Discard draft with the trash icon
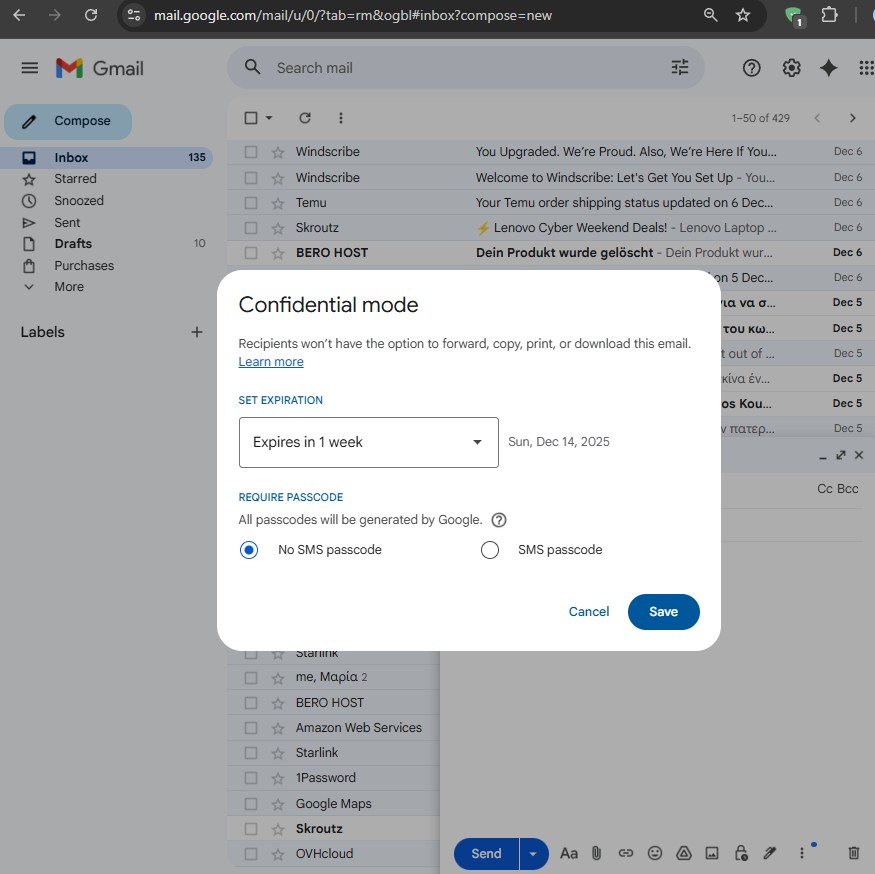 pyautogui.click(x=853, y=853)
